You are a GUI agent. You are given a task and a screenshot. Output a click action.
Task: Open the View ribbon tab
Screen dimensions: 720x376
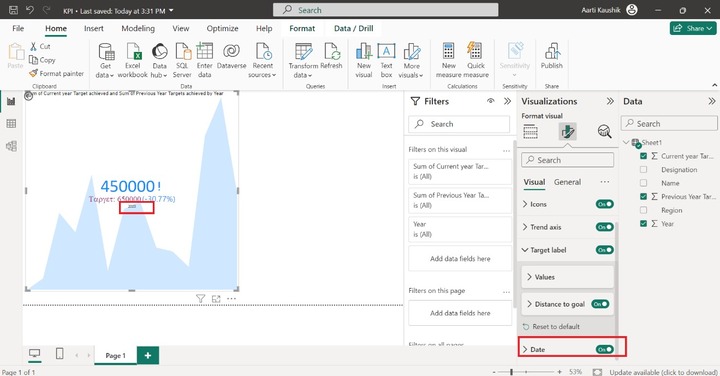tap(180, 28)
